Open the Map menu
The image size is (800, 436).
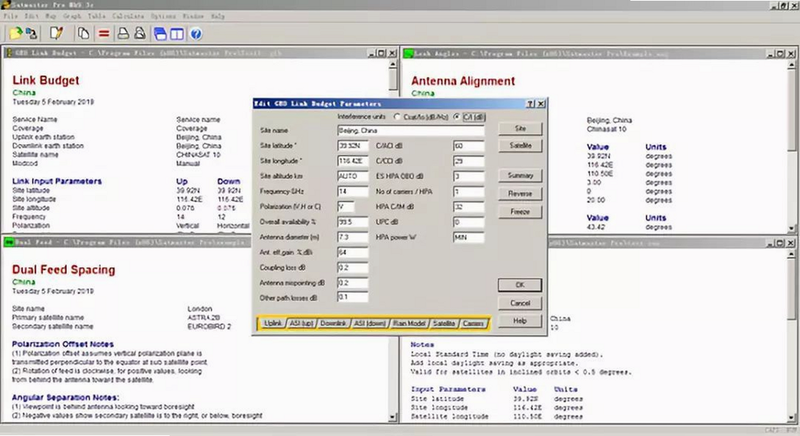51,16
